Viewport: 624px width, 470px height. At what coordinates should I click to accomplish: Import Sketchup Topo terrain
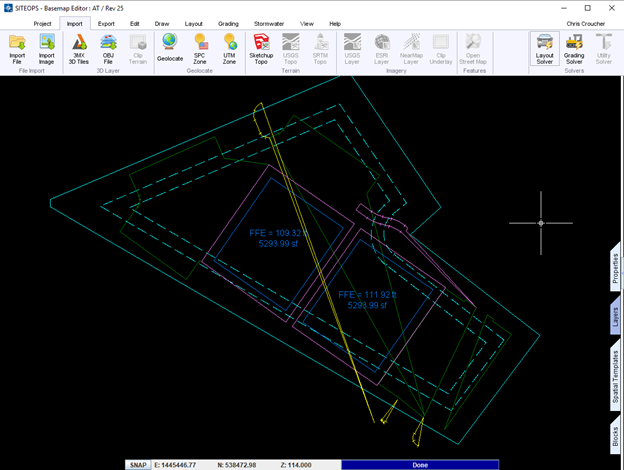pos(261,47)
